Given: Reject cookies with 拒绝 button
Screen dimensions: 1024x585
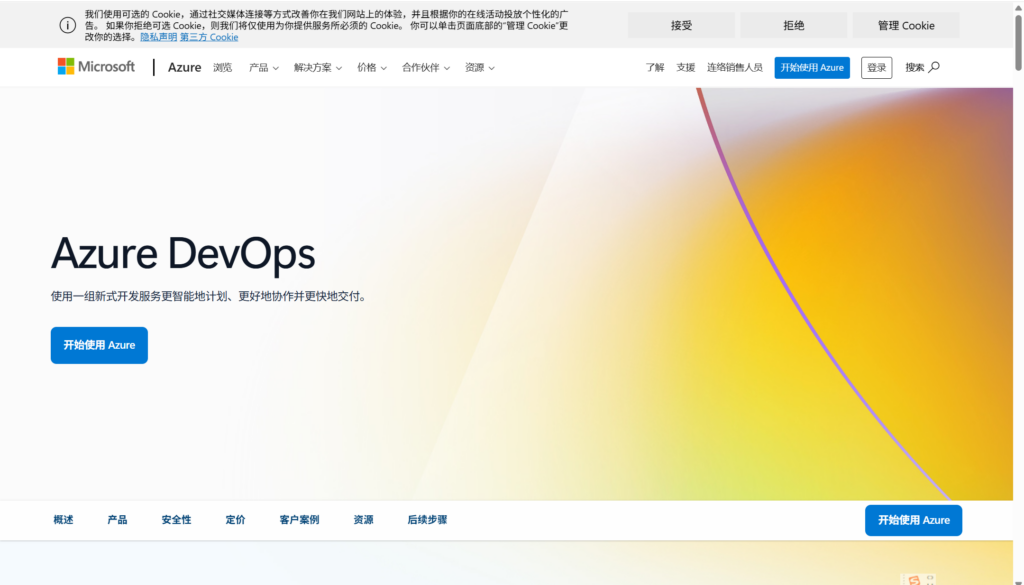Looking at the screenshot, I should point(793,25).
